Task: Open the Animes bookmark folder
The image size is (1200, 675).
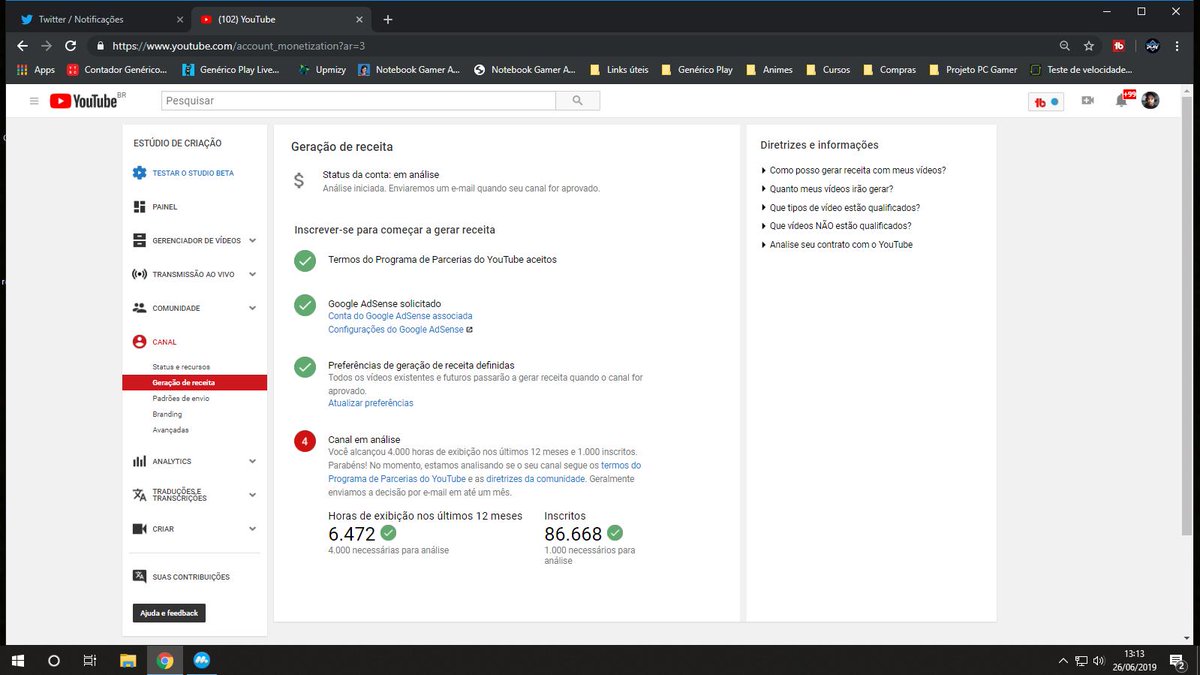Action: click(768, 70)
